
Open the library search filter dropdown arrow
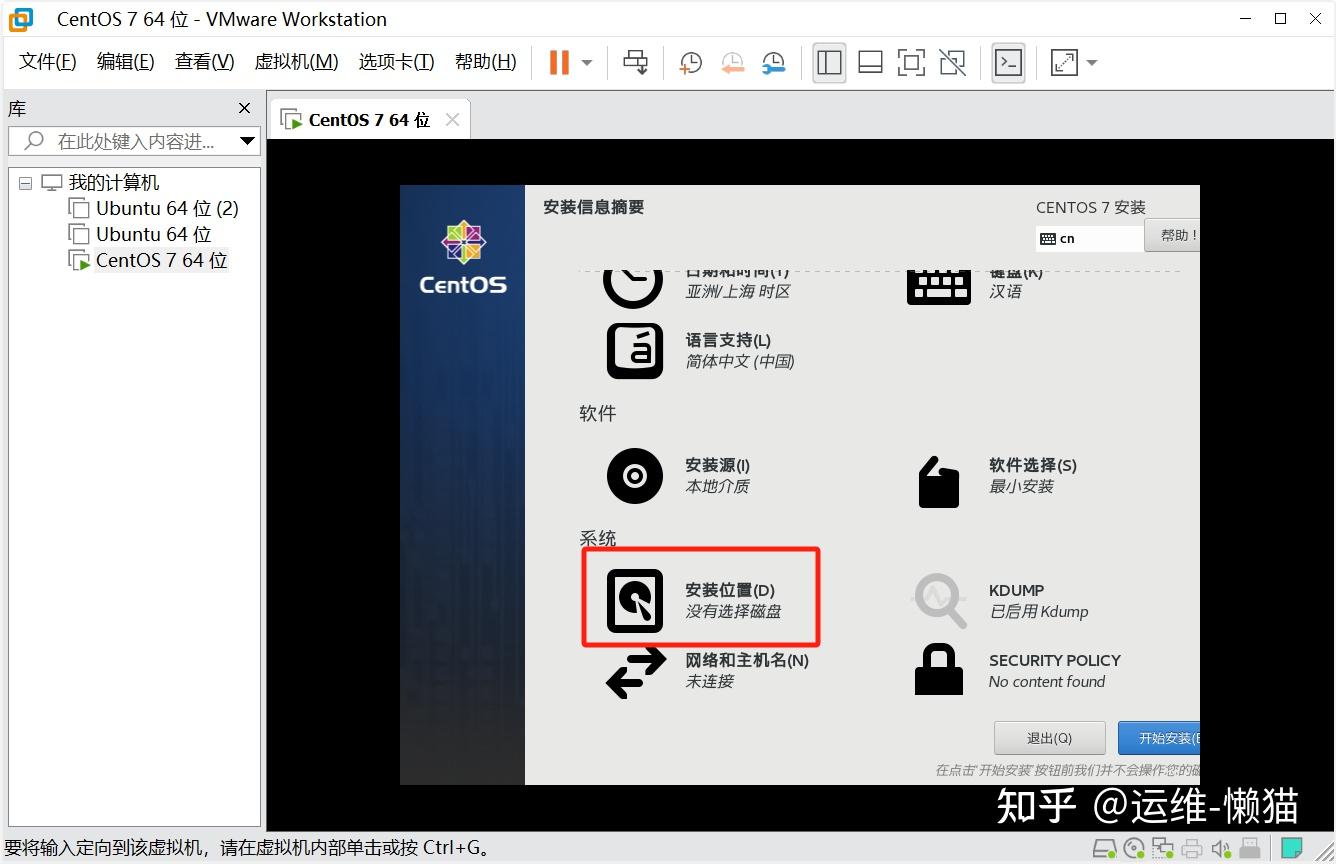(x=248, y=141)
